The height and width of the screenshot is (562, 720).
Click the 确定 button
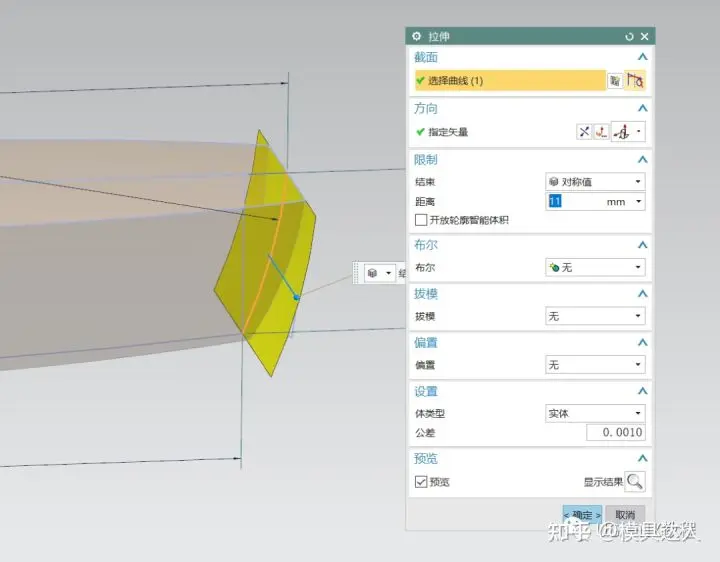[582, 515]
